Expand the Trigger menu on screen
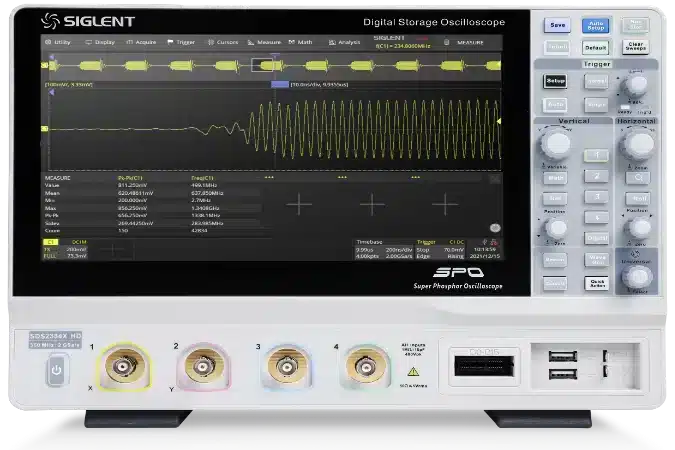The image size is (675, 450). pos(182,42)
